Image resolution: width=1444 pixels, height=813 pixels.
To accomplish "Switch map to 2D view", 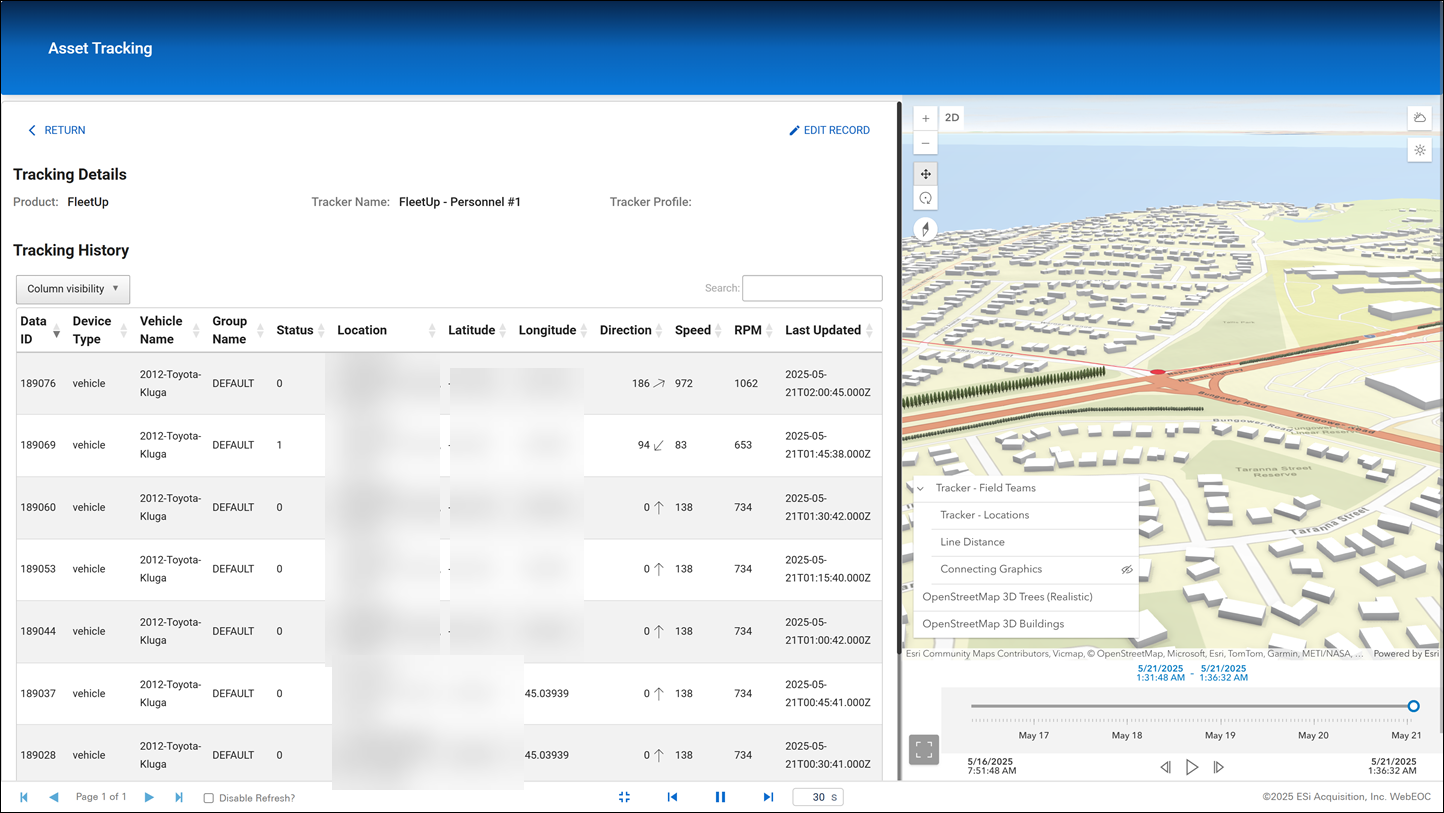I will point(952,118).
